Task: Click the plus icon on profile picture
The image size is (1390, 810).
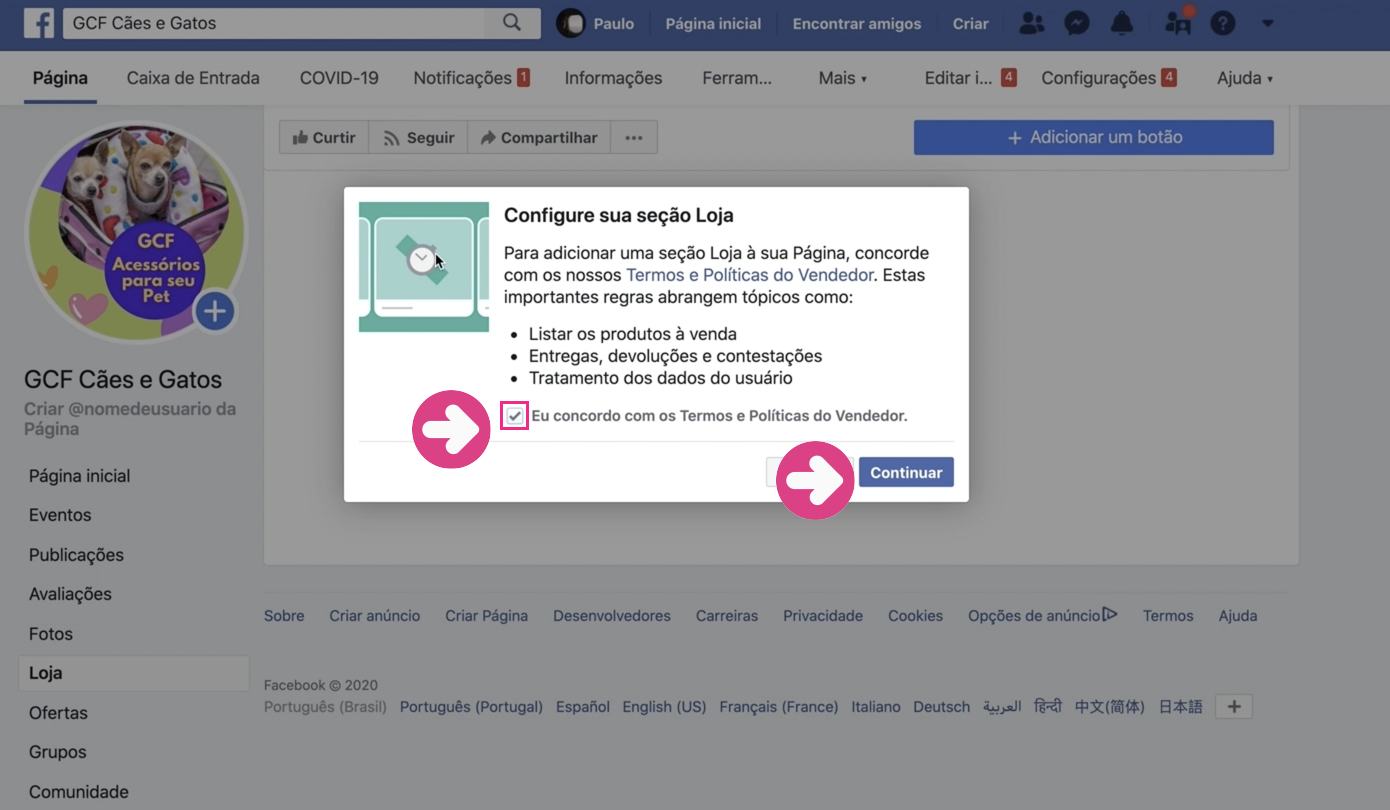Action: (214, 312)
